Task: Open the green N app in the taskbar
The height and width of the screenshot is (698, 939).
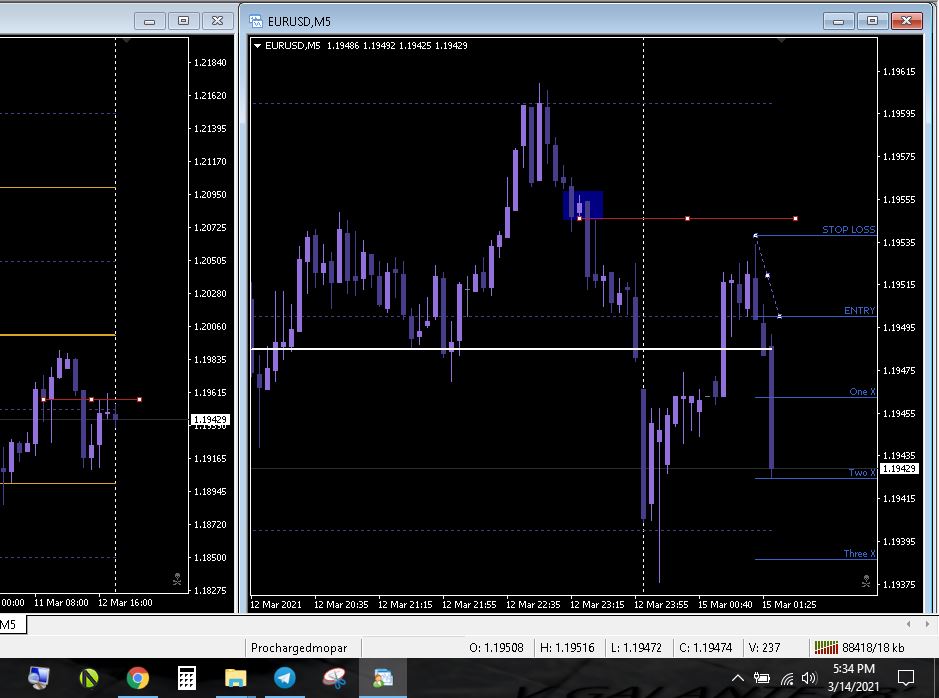Action: click(x=89, y=678)
